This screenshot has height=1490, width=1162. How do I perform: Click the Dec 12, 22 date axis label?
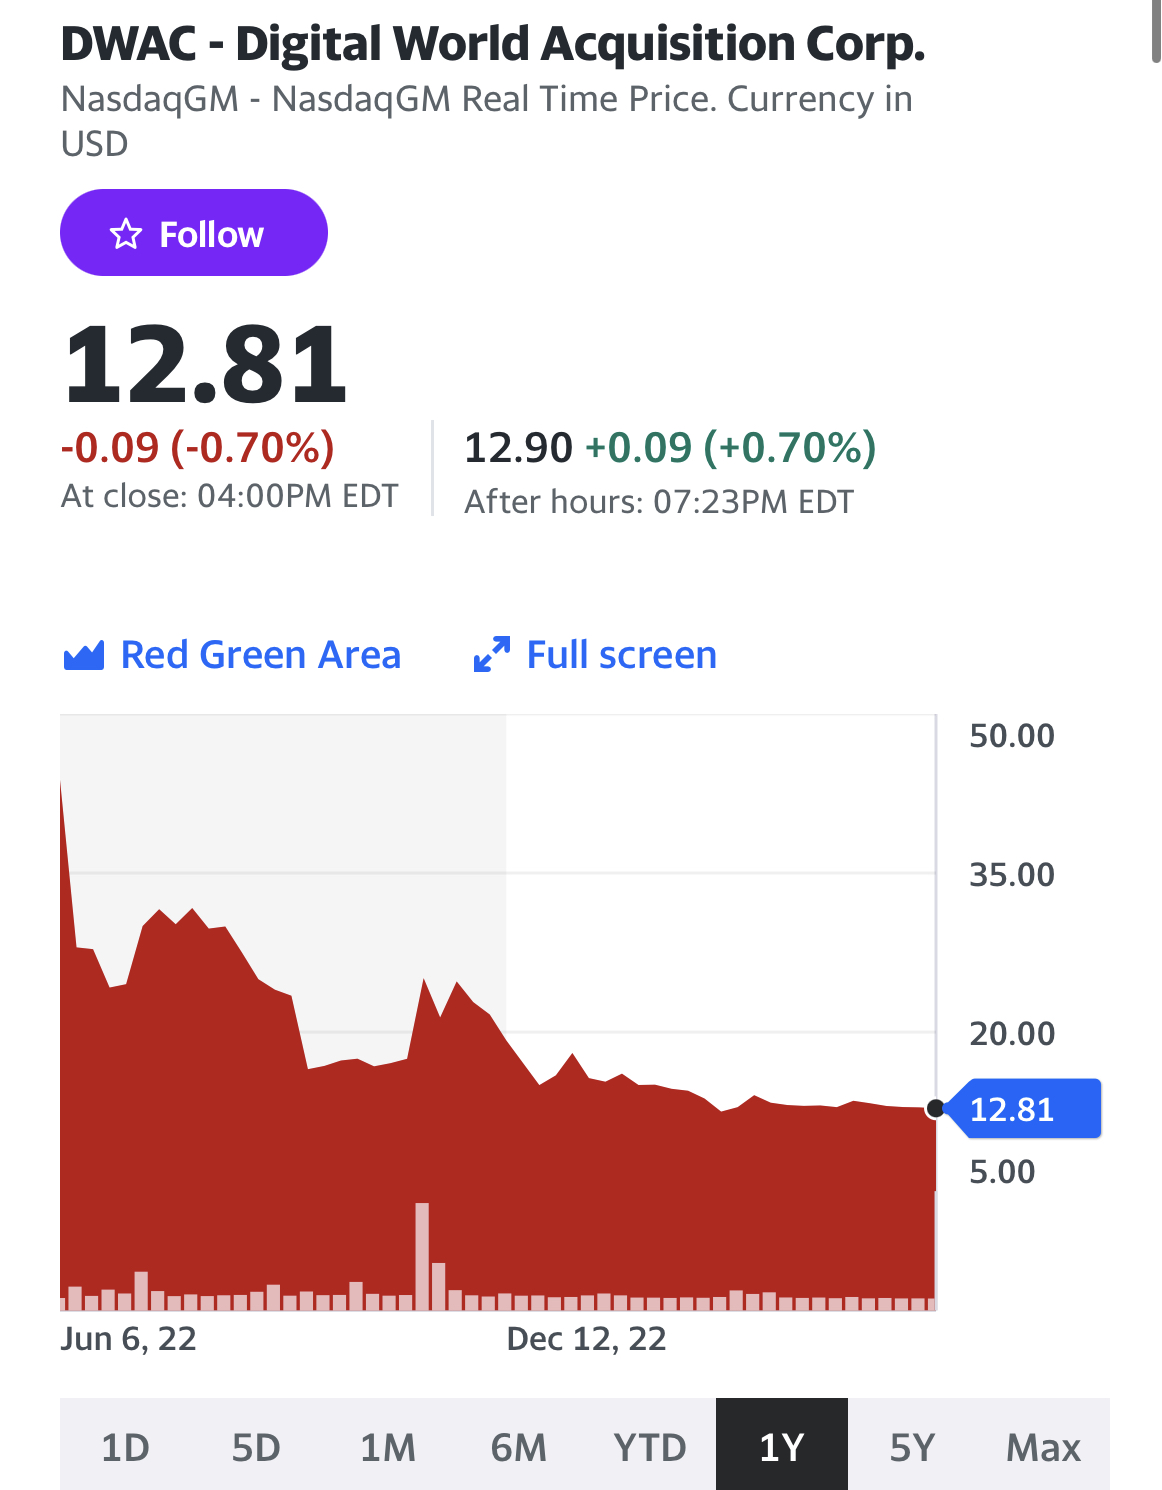coord(586,1339)
